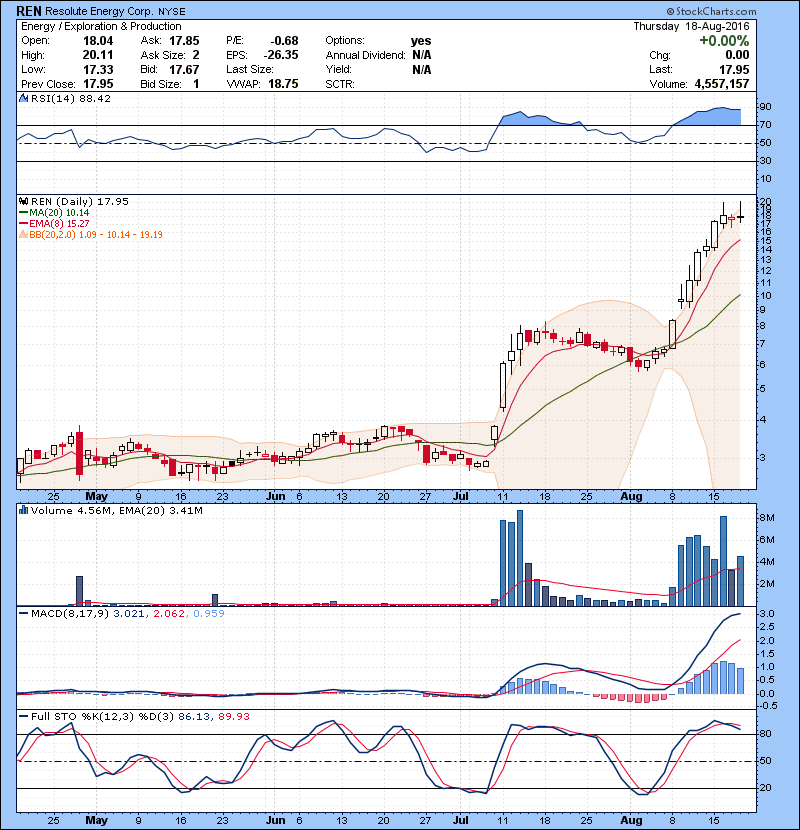Click the MACD(8,17,9) indicator label
The image size is (800, 830).
70,614
